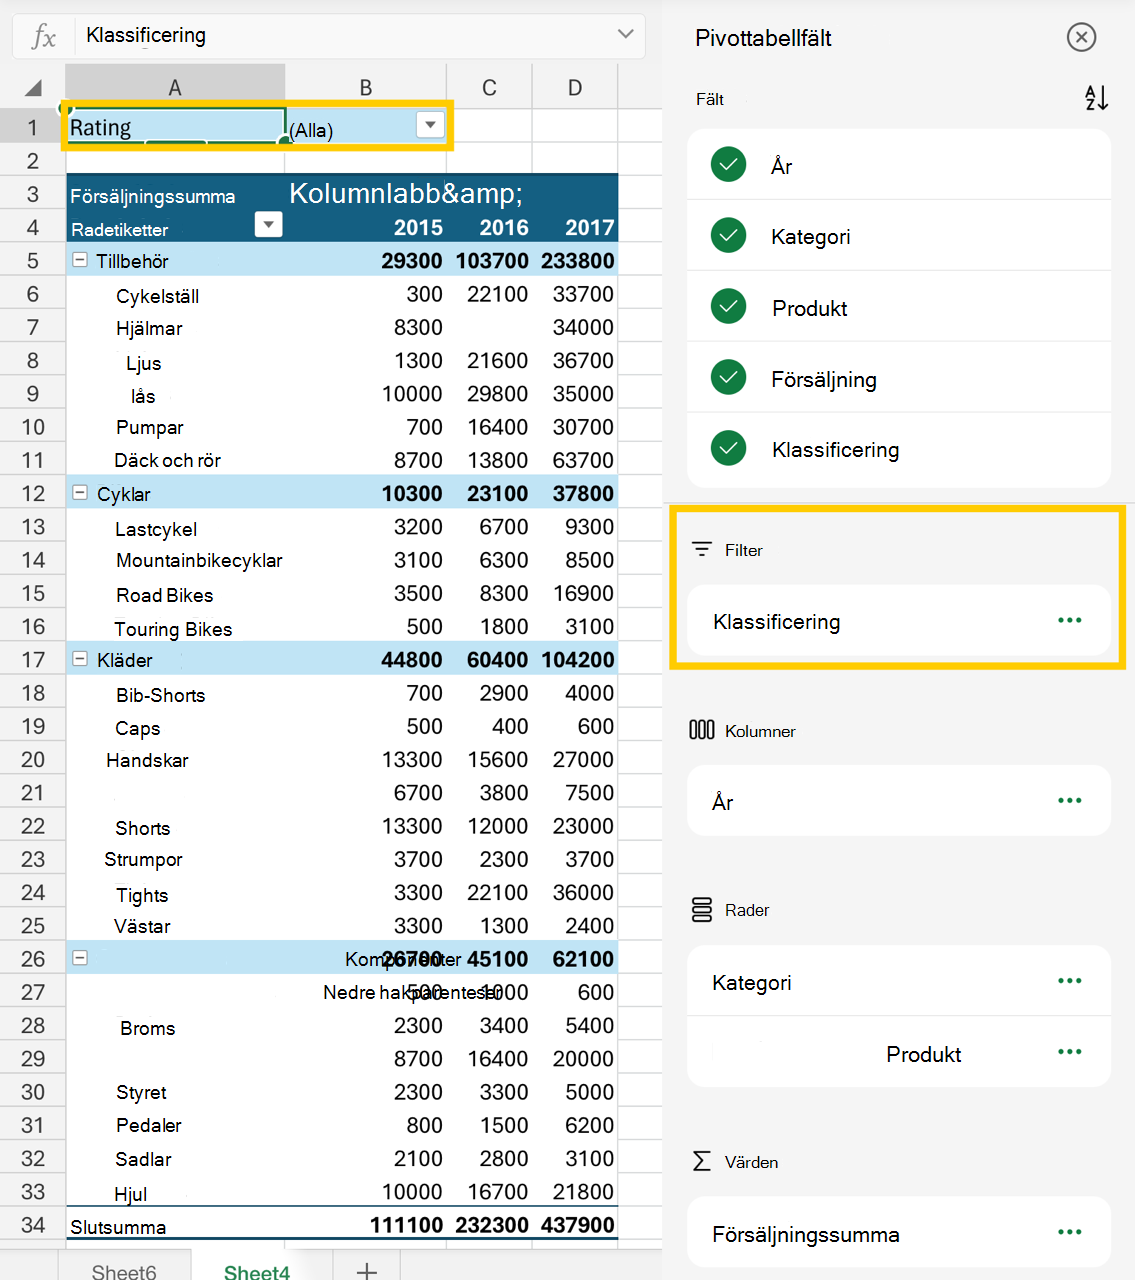Click the Rader area icon

[x=702, y=910]
